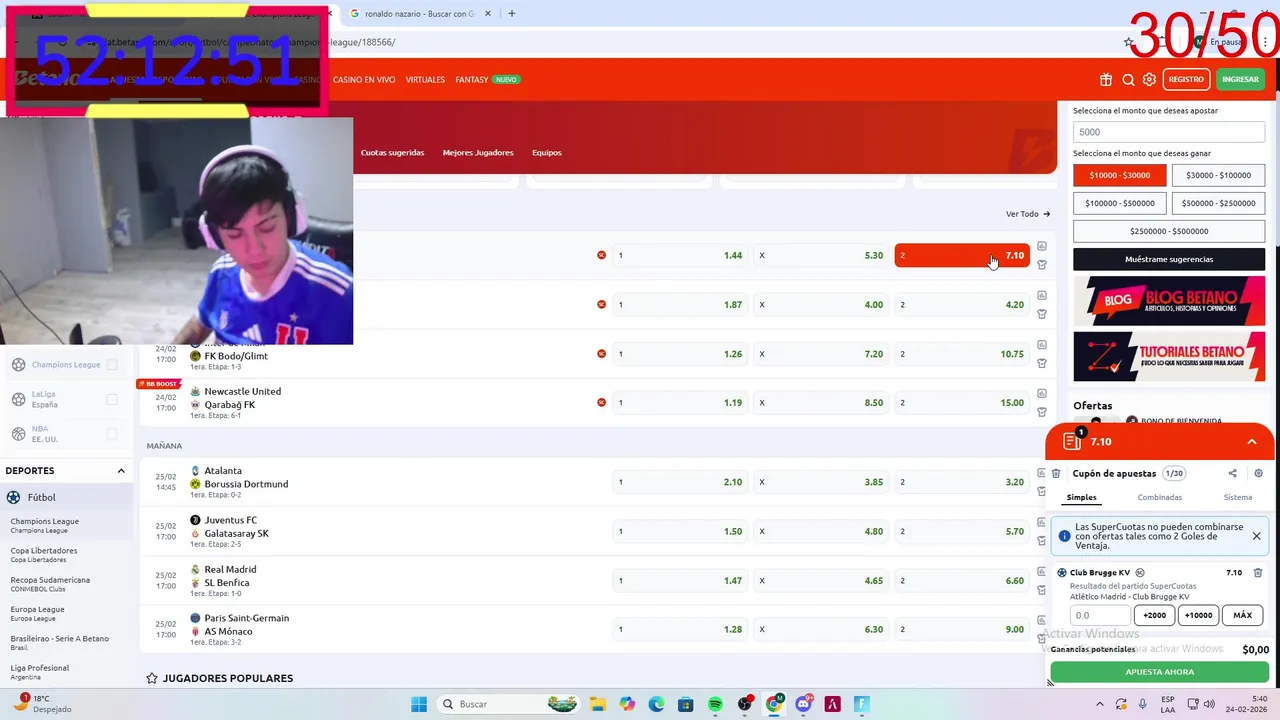Open Windows Start menu
Viewport: 1280px width, 720px height.
click(419, 704)
